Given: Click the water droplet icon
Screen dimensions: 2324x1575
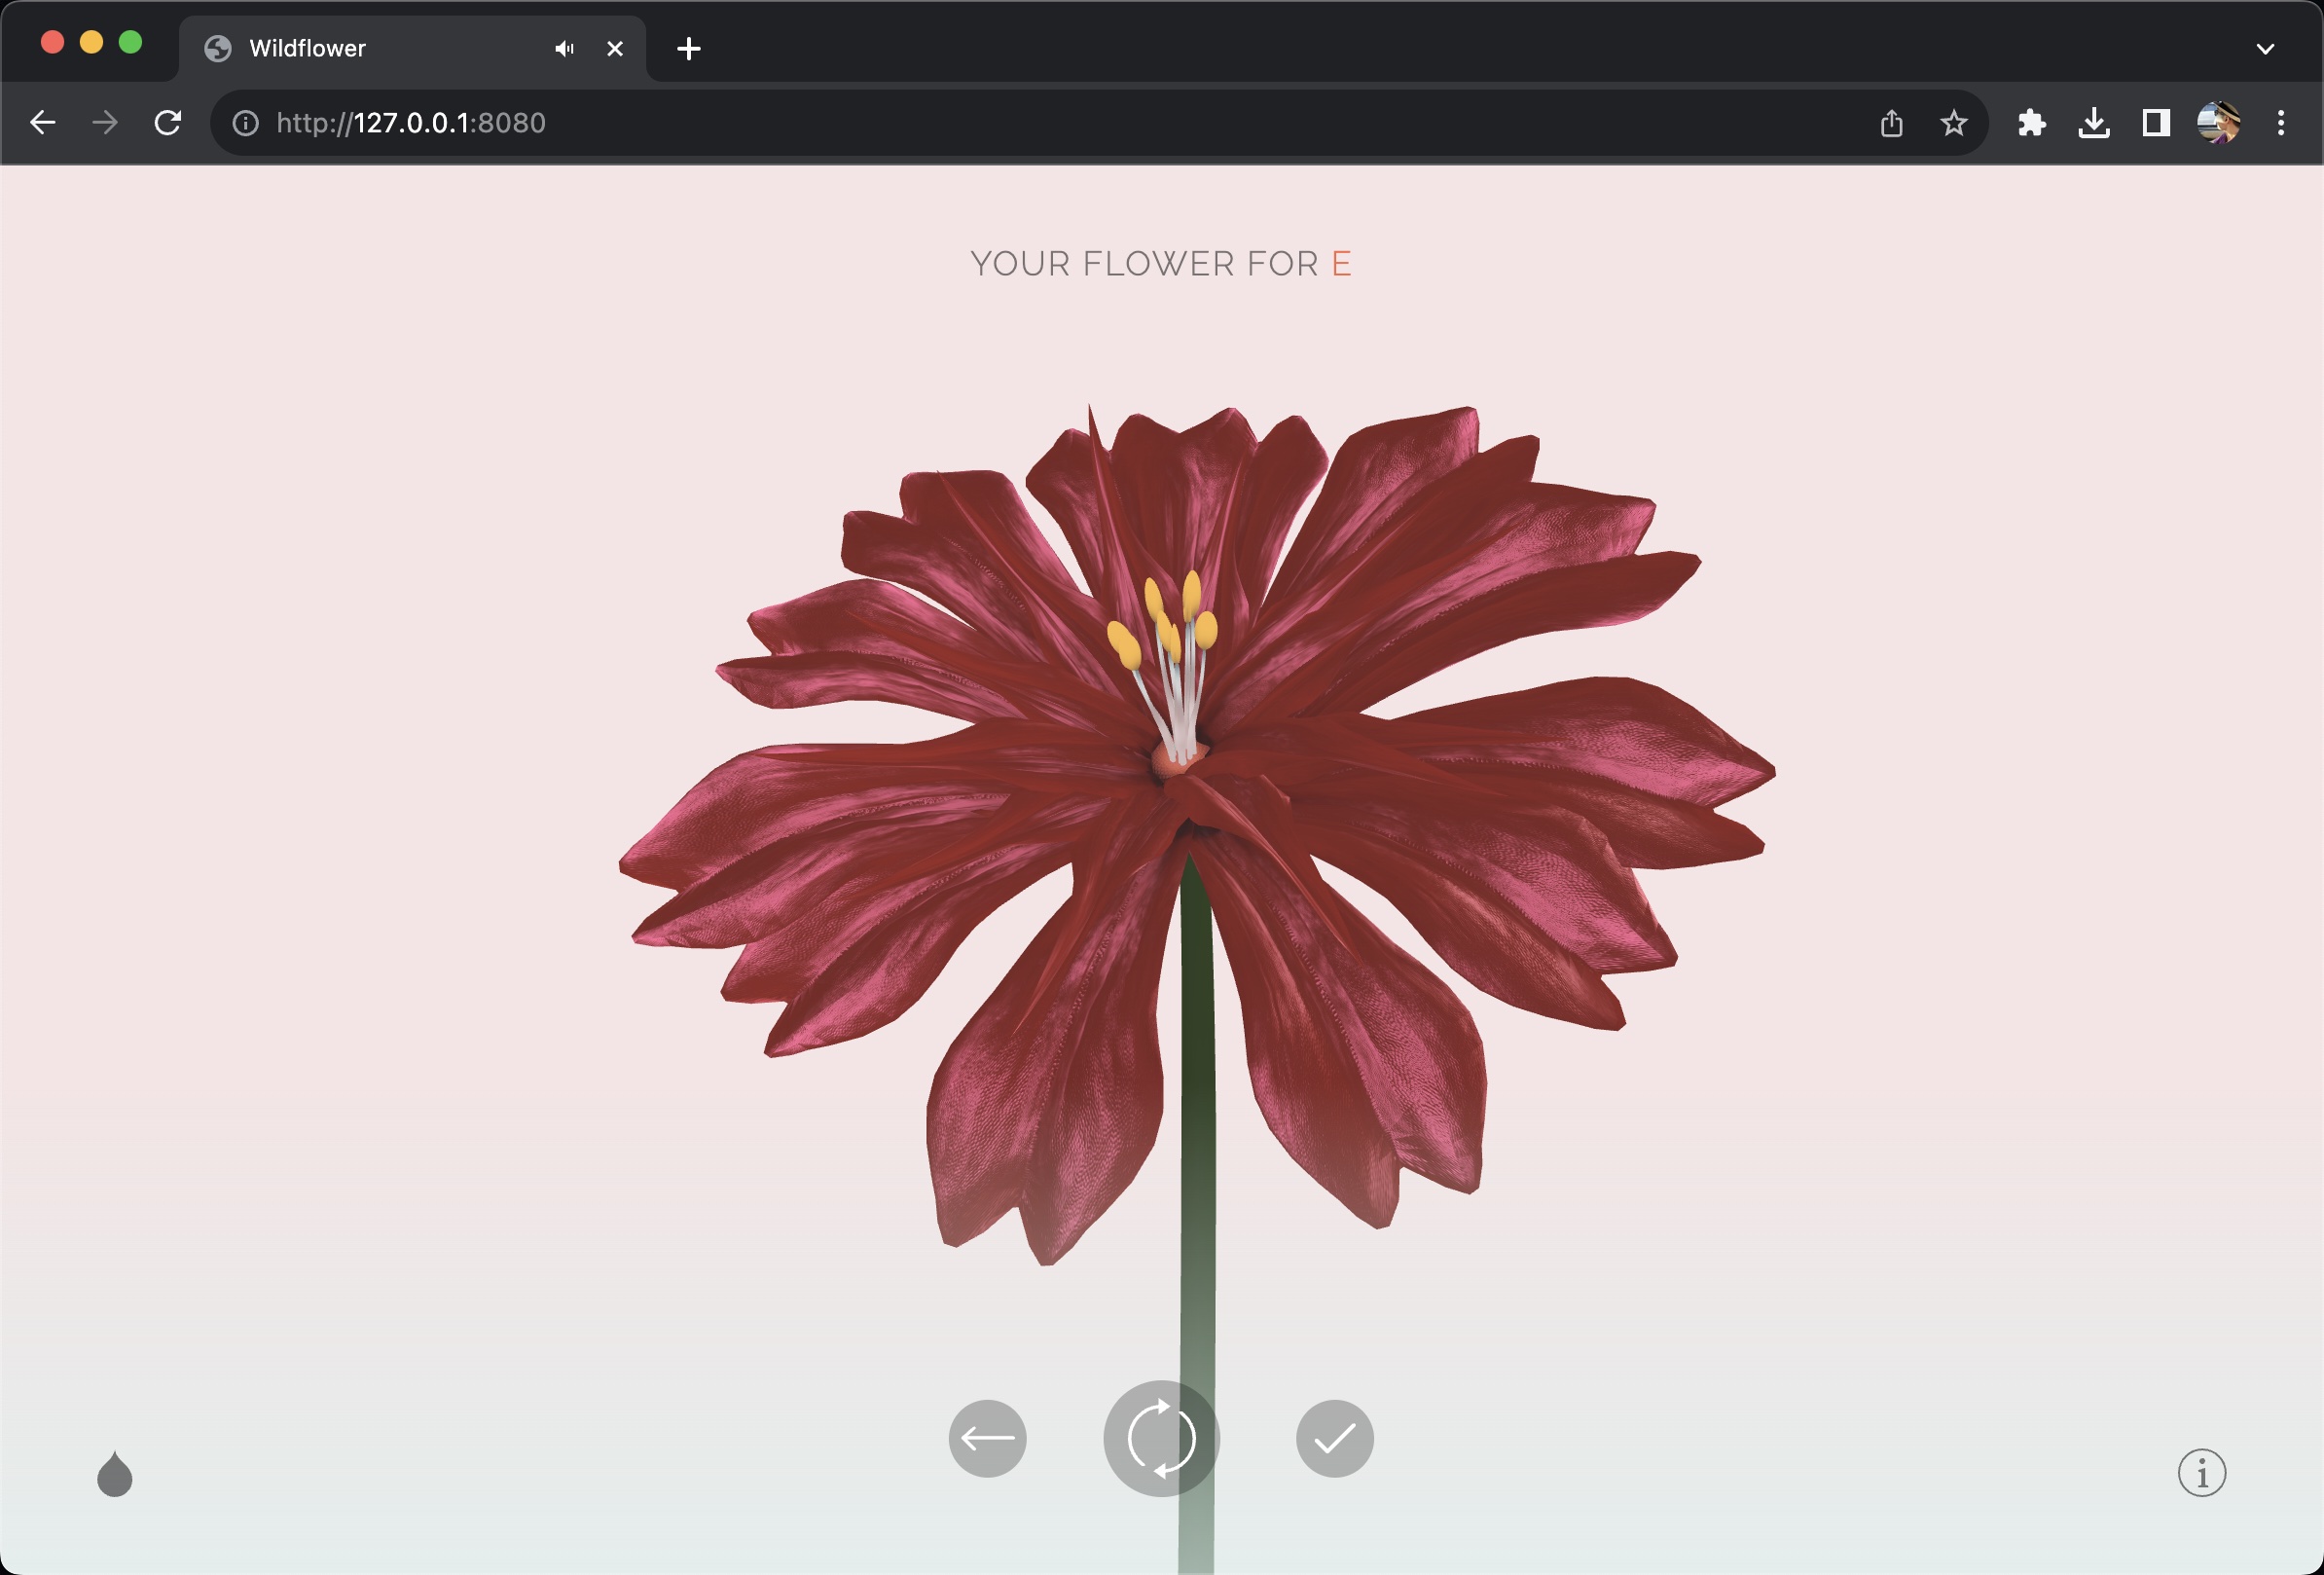Looking at the screenshot, I should (115, 1474).
